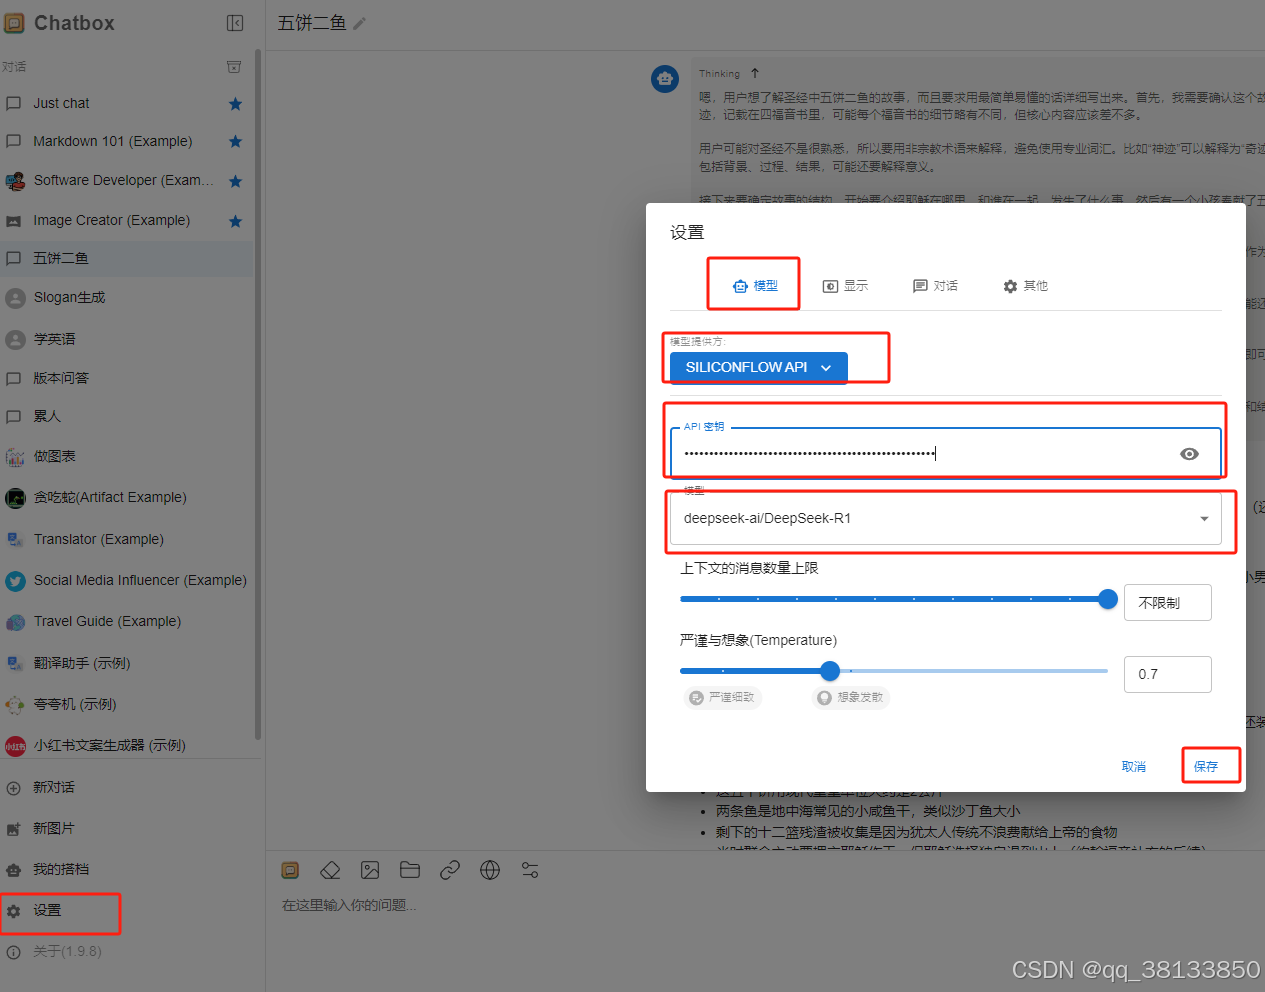
Task: Click attach image icon
Action: click(x=370, y=871)
